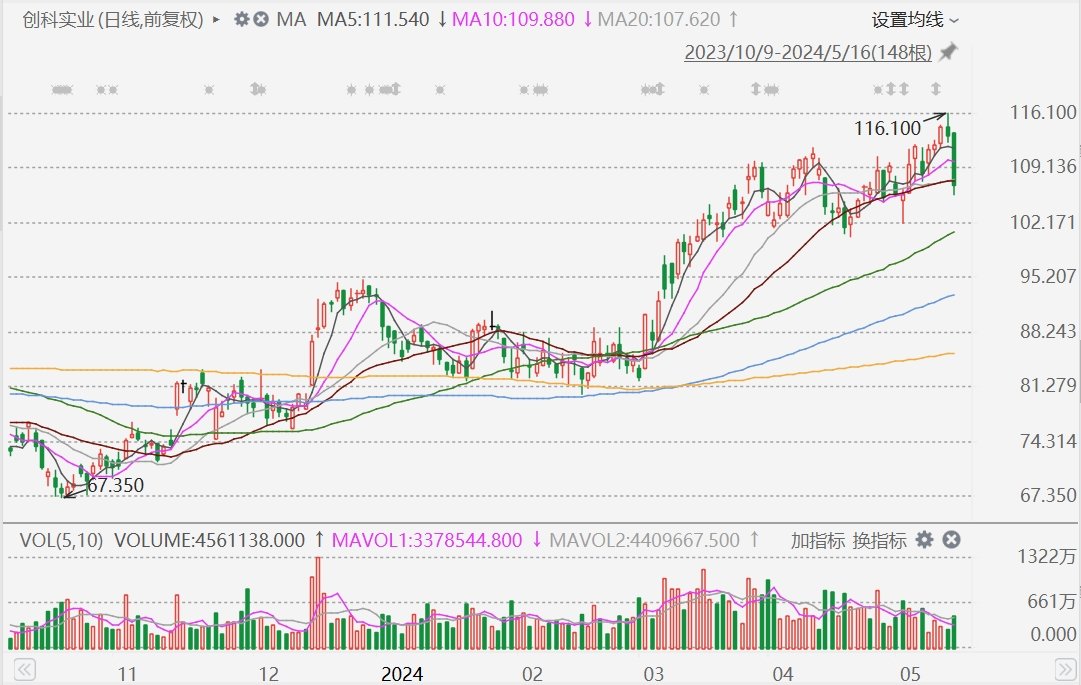Image resolution: width=1081 pixels, height=685 pixels.
Task: Click the MAVOL2:4409667.500 readout
Action: (644, 540)
